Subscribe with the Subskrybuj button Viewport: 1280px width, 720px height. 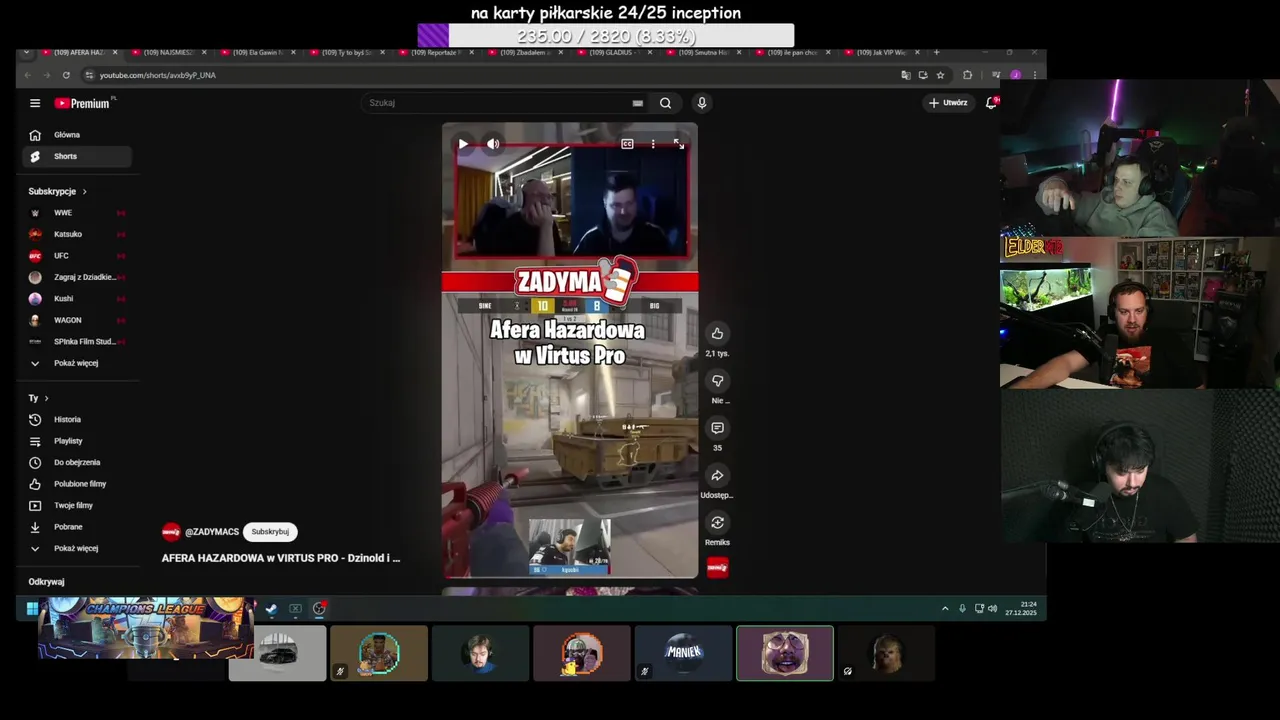[270, 532]
